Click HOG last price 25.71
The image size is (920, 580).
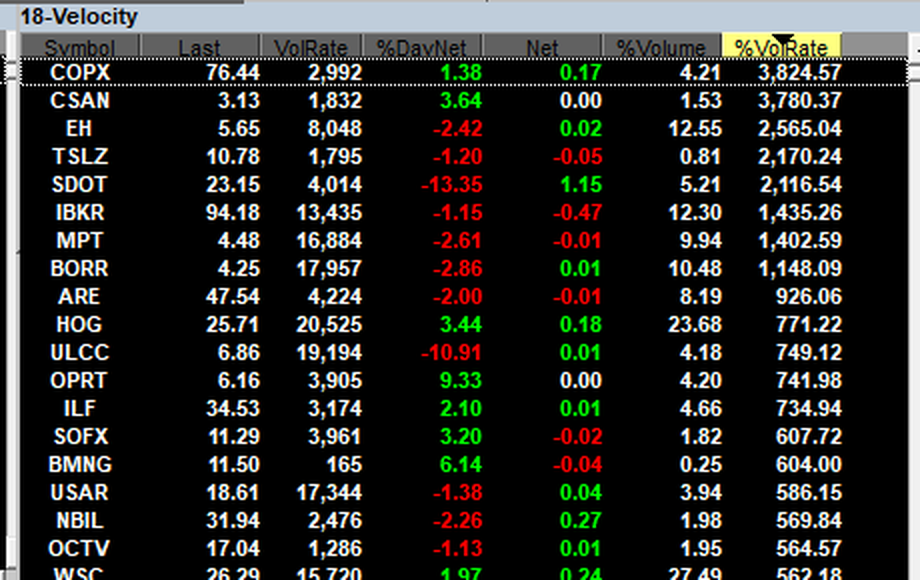(x=233, y=324)
